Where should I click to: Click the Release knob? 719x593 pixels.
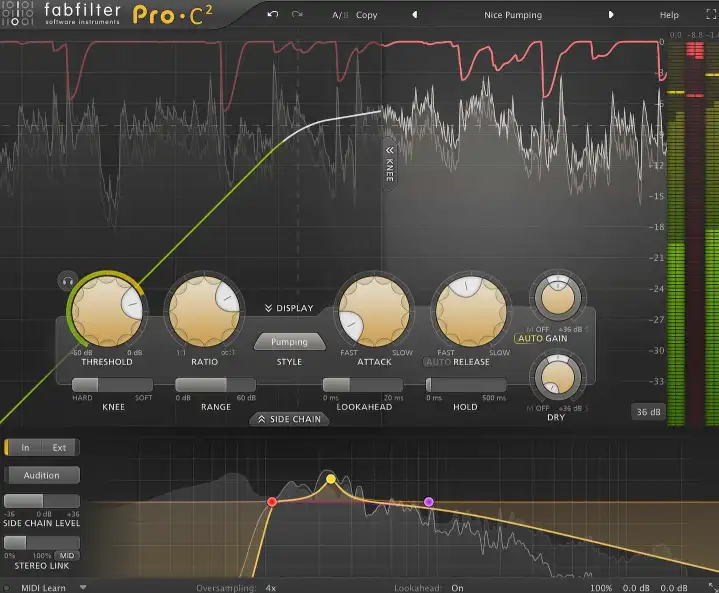pyautogui.click(x=471, y=310)
